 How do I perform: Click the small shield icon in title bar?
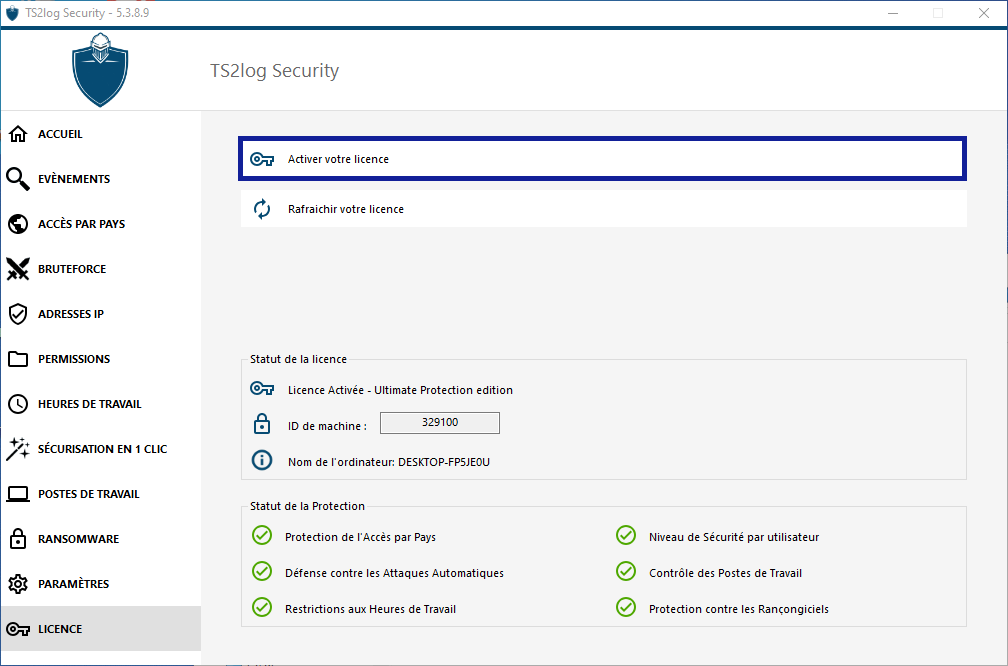click(x=12, y=13)
